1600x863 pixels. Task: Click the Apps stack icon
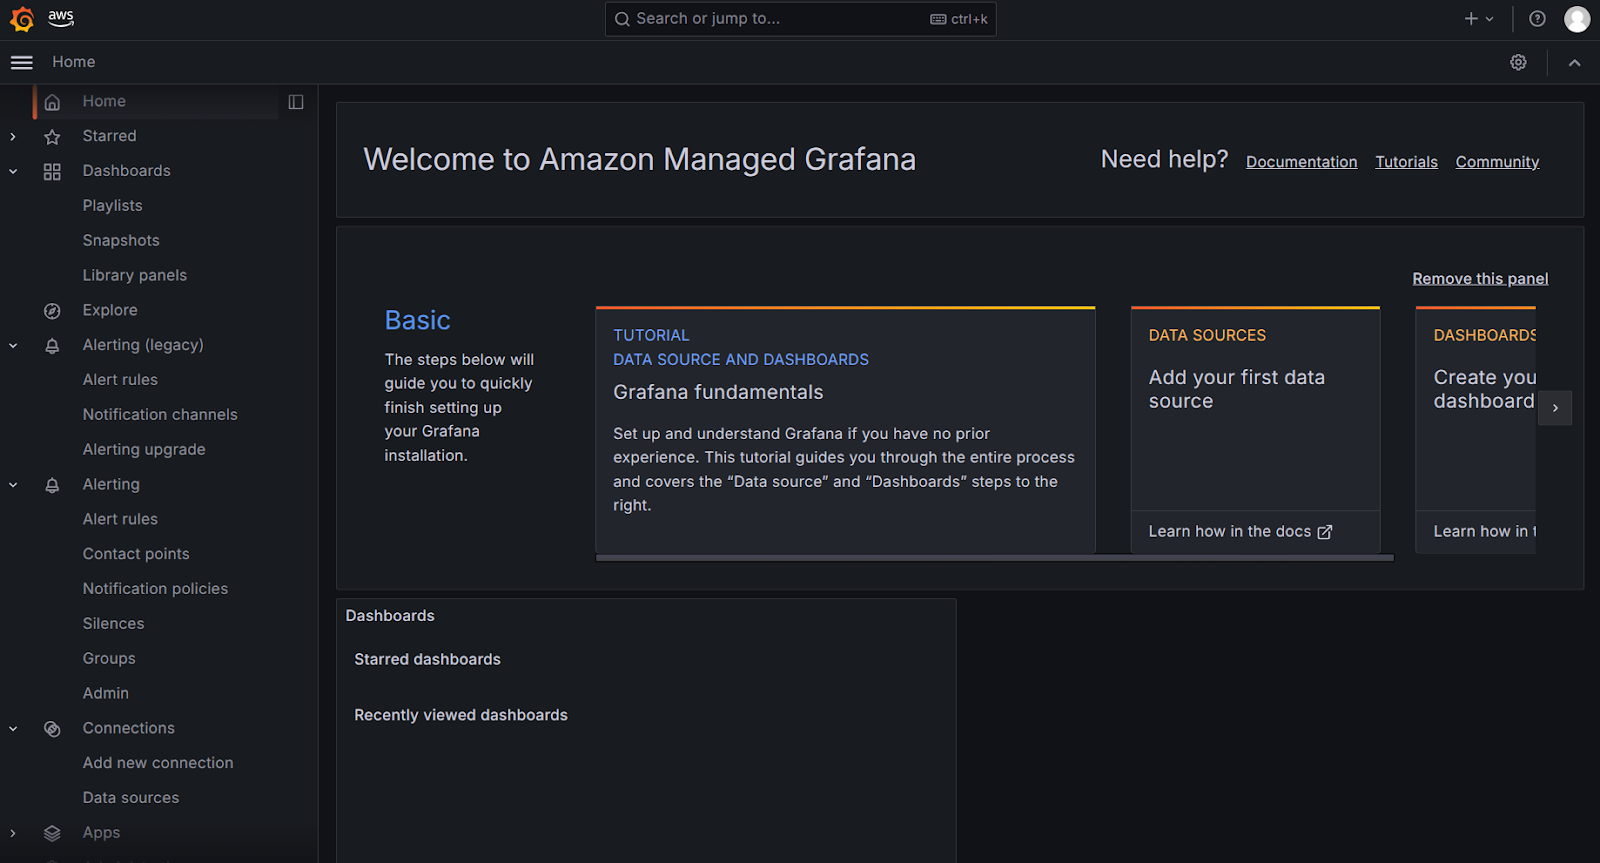[52, 833]
